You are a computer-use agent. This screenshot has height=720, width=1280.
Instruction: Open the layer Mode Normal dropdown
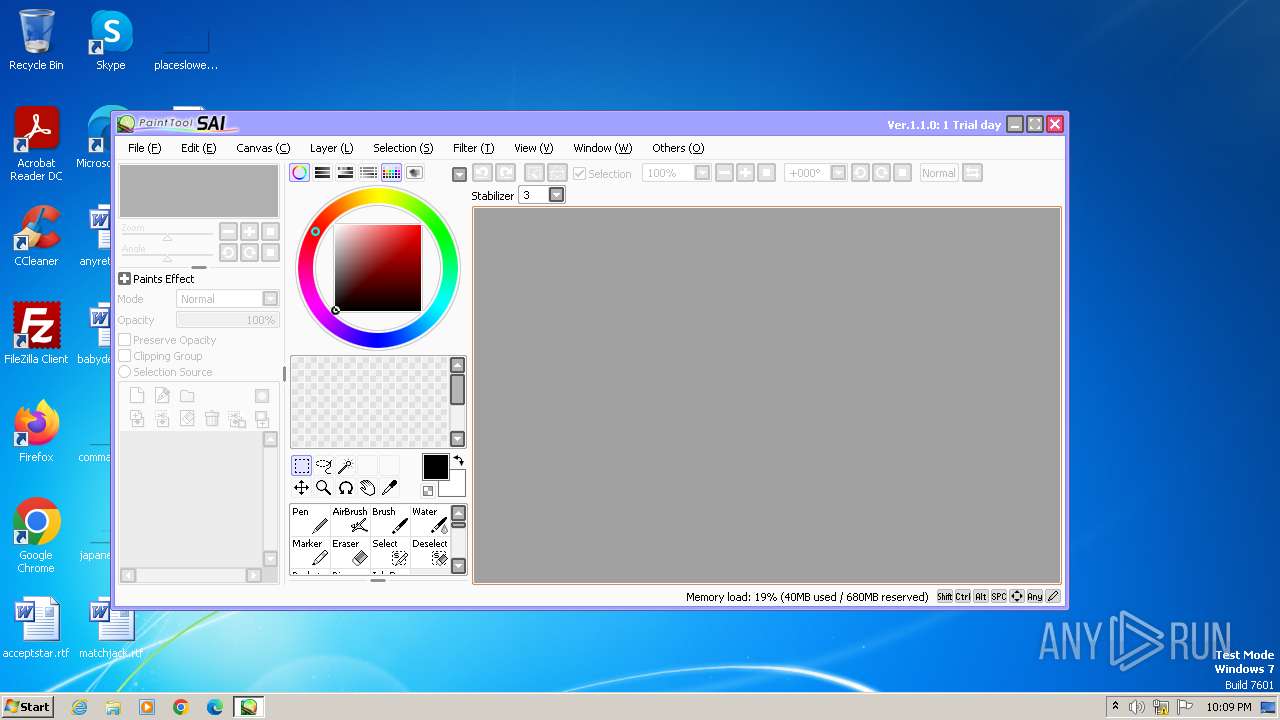pos(270,299)
